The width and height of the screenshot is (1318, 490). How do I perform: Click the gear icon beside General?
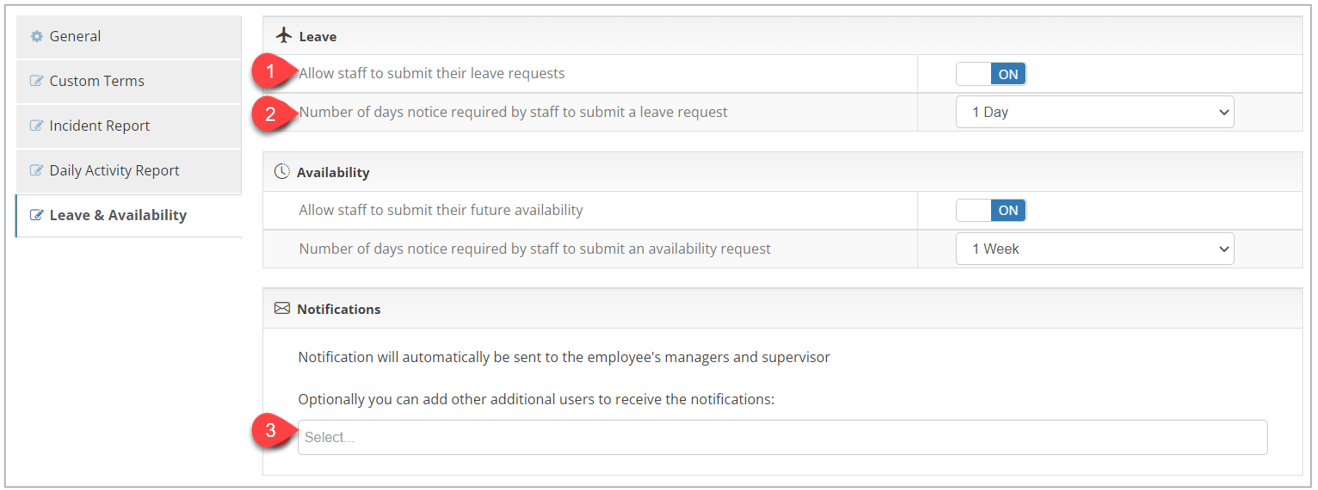point(37,36)
